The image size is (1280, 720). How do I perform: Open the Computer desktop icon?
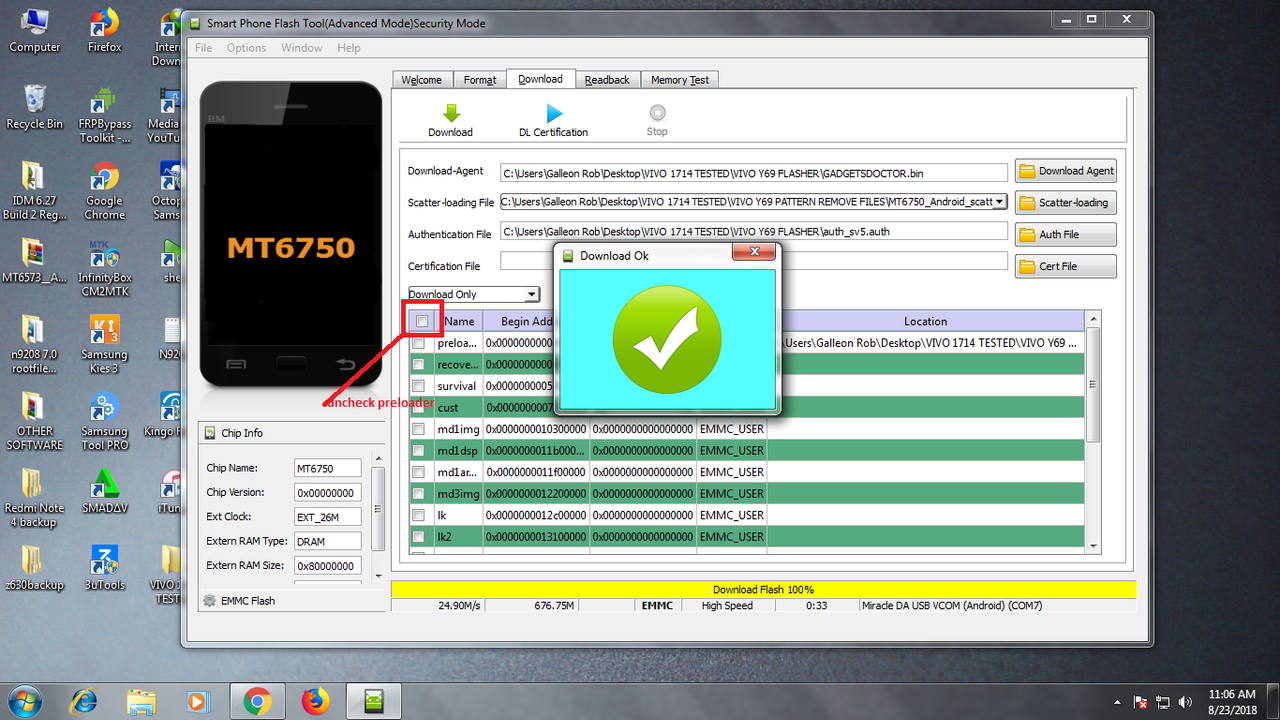(x=35, y=31)
